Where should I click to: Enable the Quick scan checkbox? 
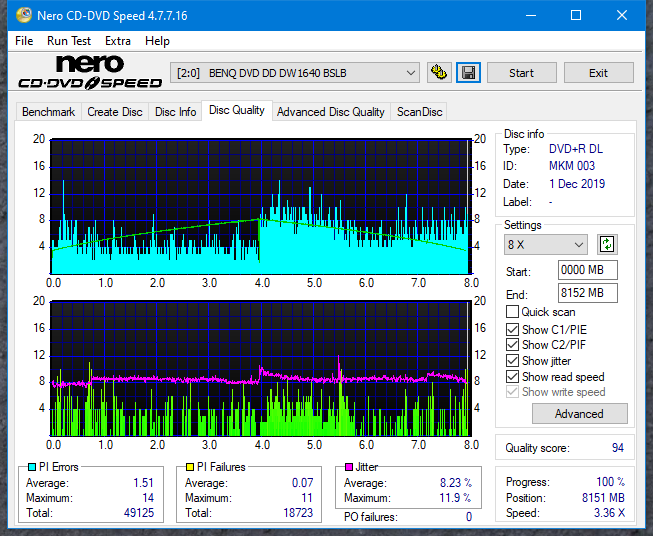[x=513, y=312]
